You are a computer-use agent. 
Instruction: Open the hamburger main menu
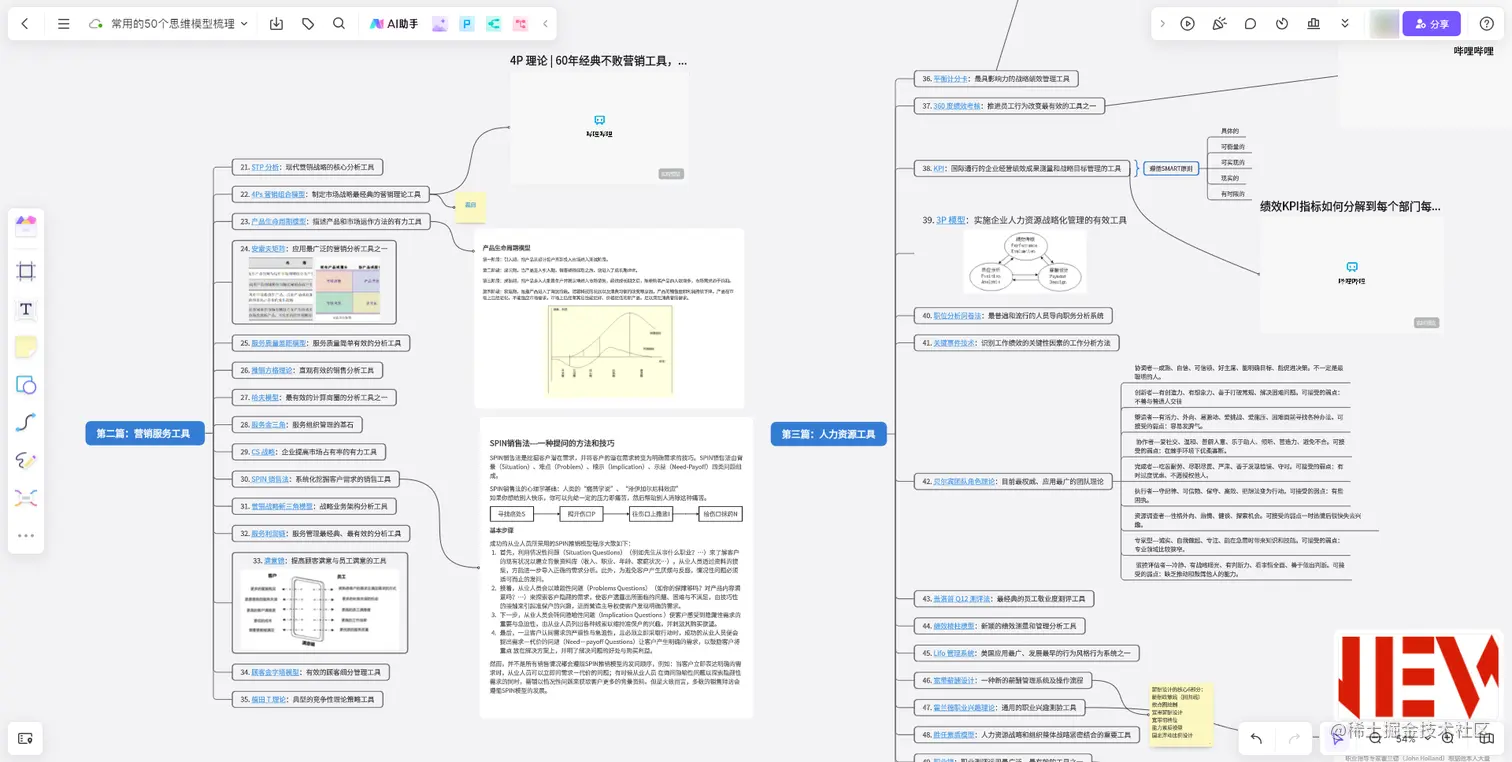[x=63, y=23]
